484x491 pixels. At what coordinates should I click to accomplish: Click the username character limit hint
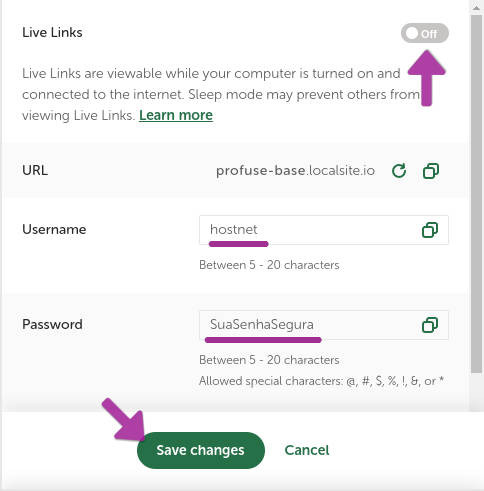(269, 265)
